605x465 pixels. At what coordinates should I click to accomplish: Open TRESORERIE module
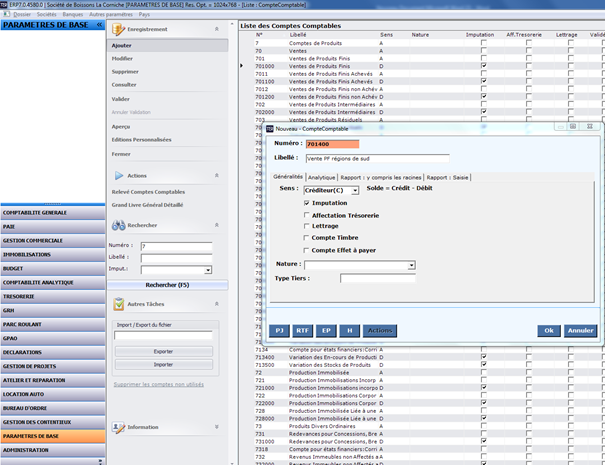point(52,297)
